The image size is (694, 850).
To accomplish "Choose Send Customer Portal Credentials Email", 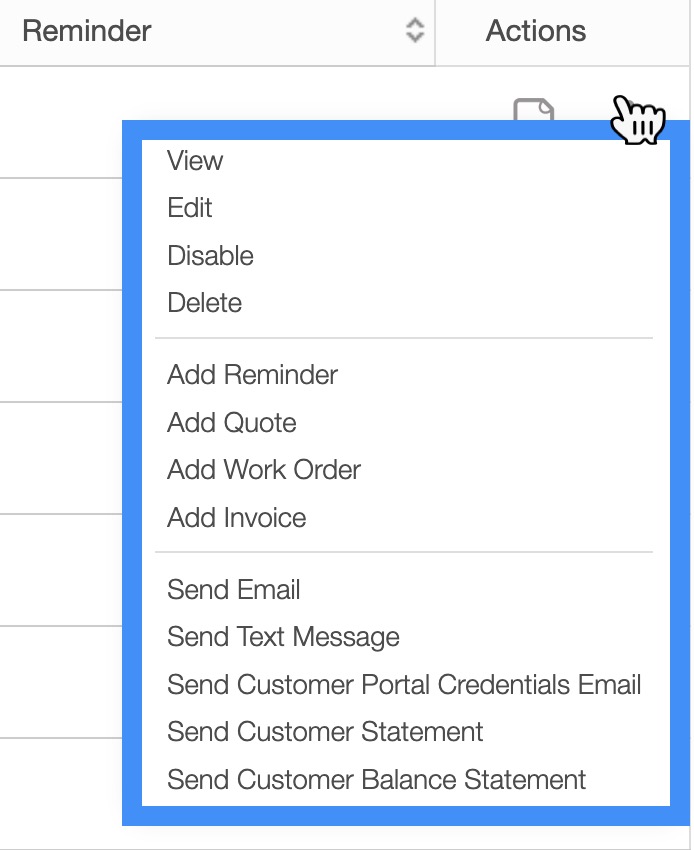I will [404, 685].
